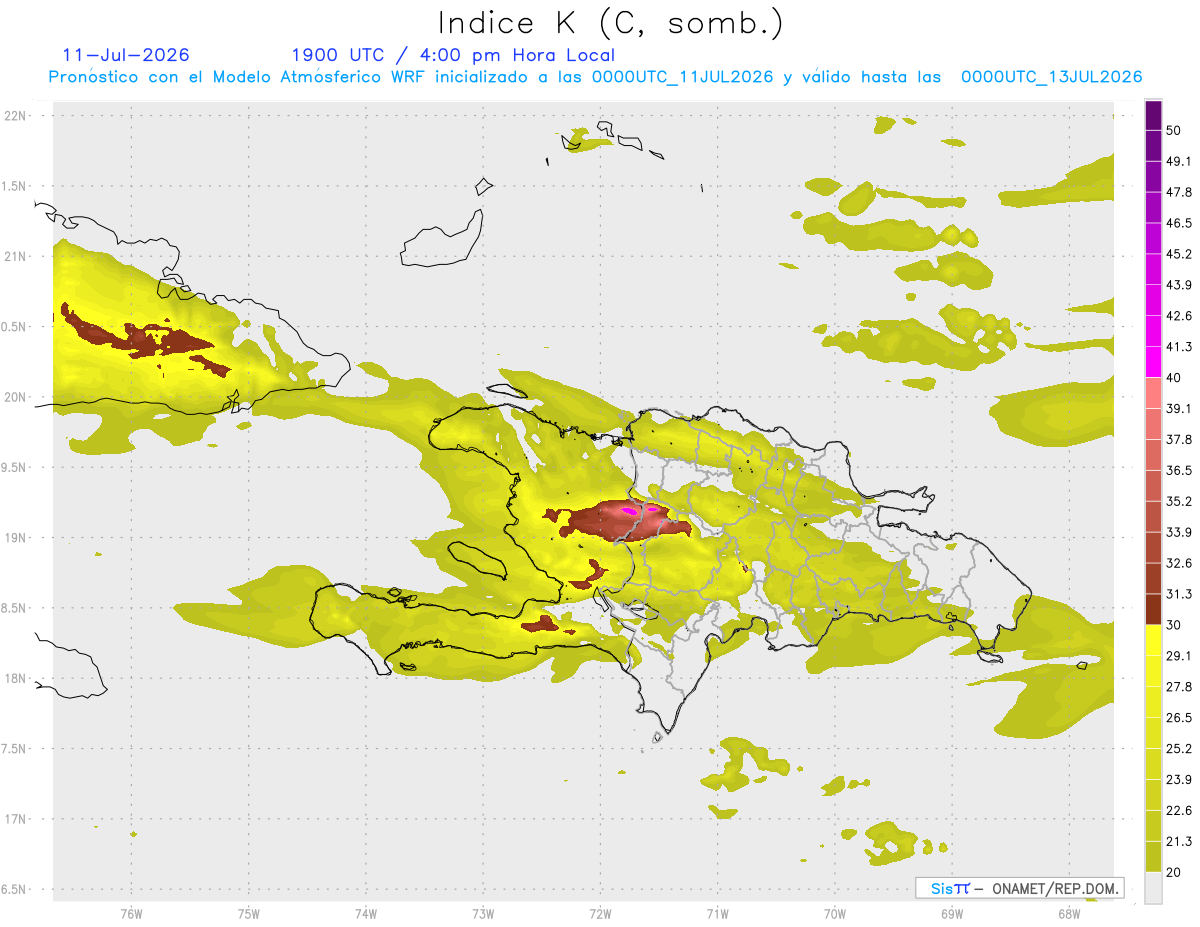1200x927 pixels.
Task: Click longitude axis label "72W"
Action: click(600, 914)
